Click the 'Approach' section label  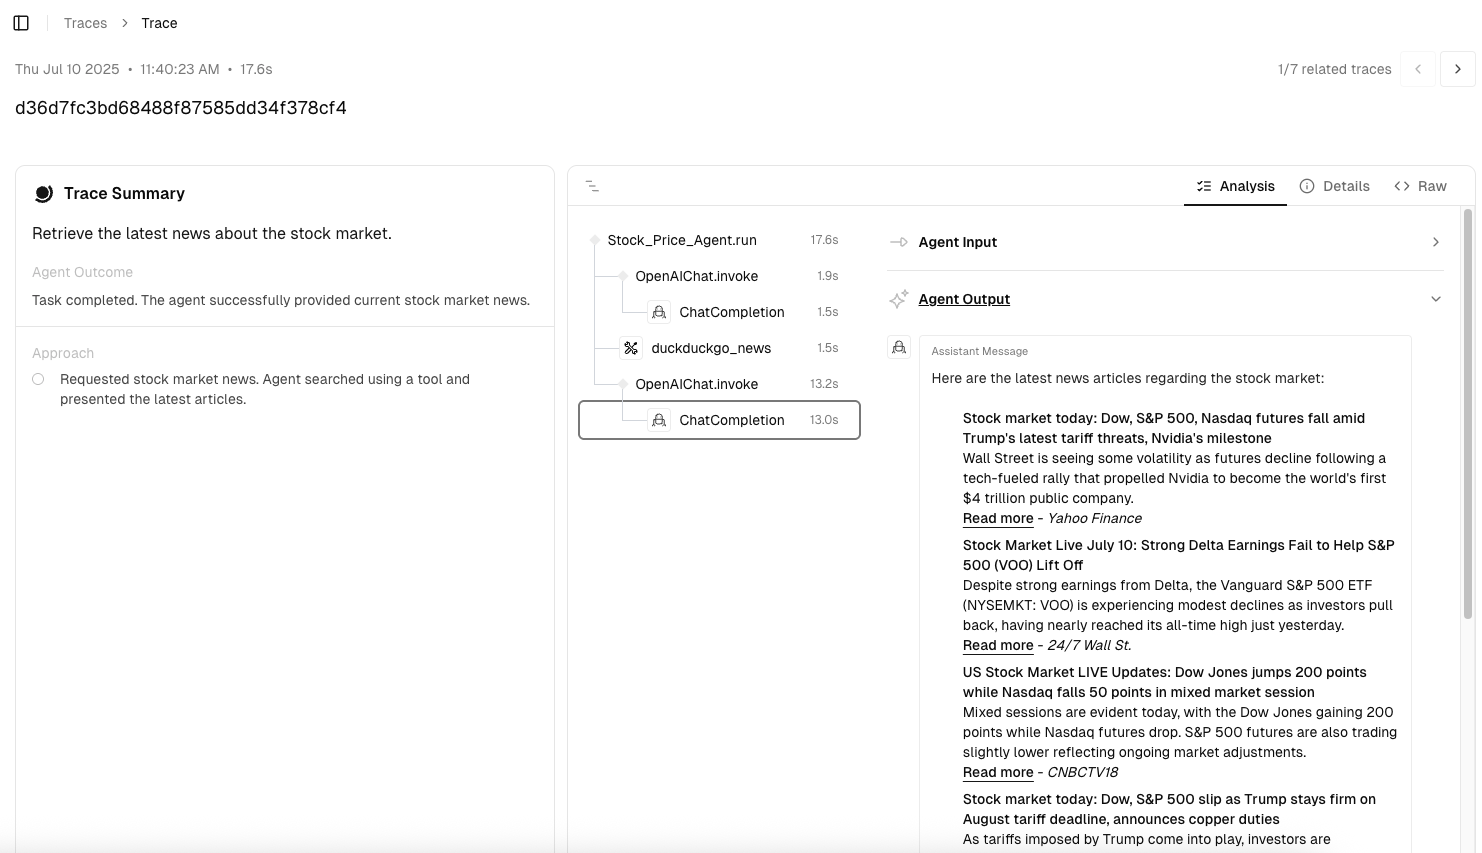pyautogui.click(x=63, y=353)
